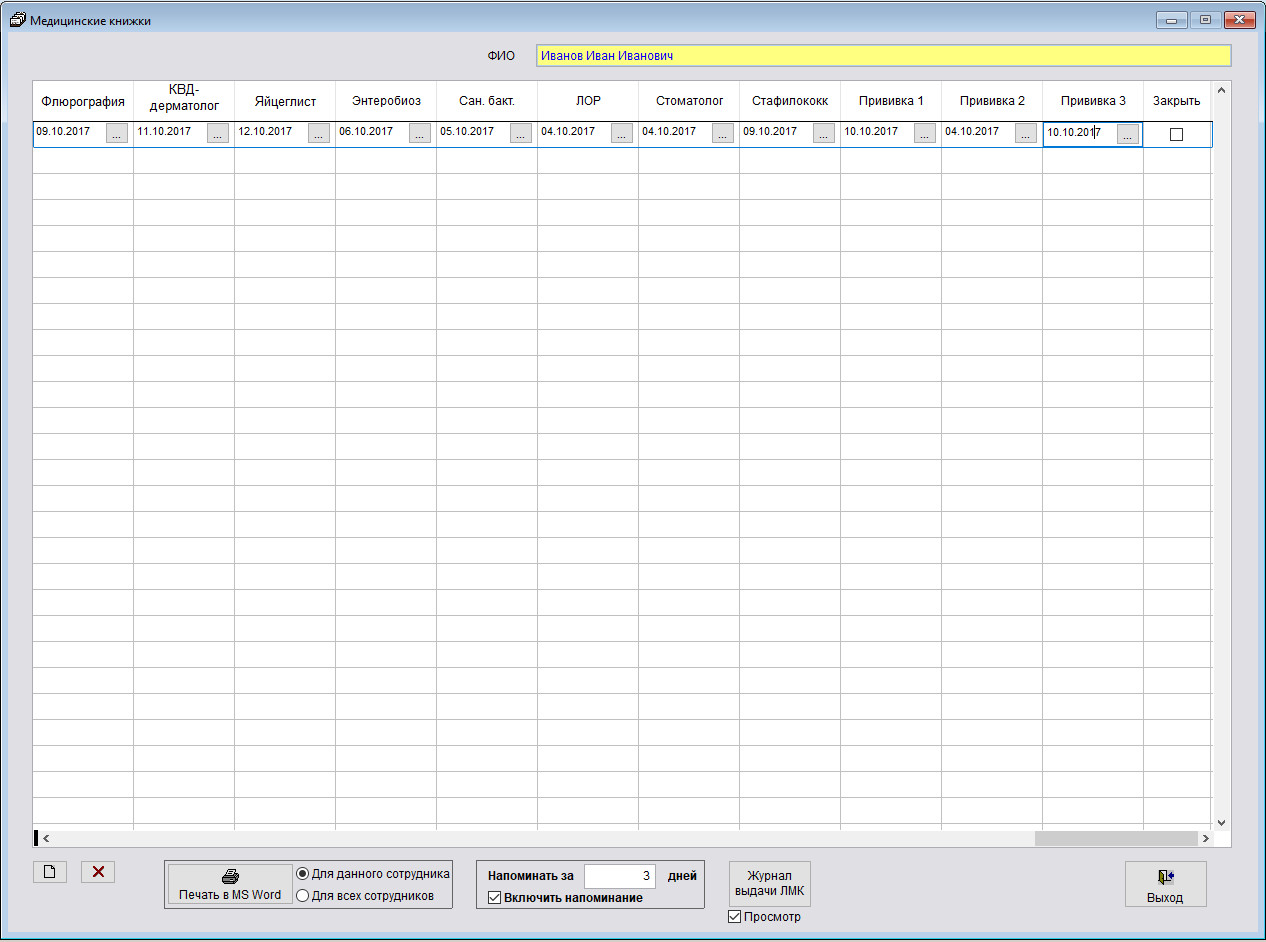The image size is (1266, 942).
Task: Select Для данного сотрудника radio option
Action: point(303,874)
